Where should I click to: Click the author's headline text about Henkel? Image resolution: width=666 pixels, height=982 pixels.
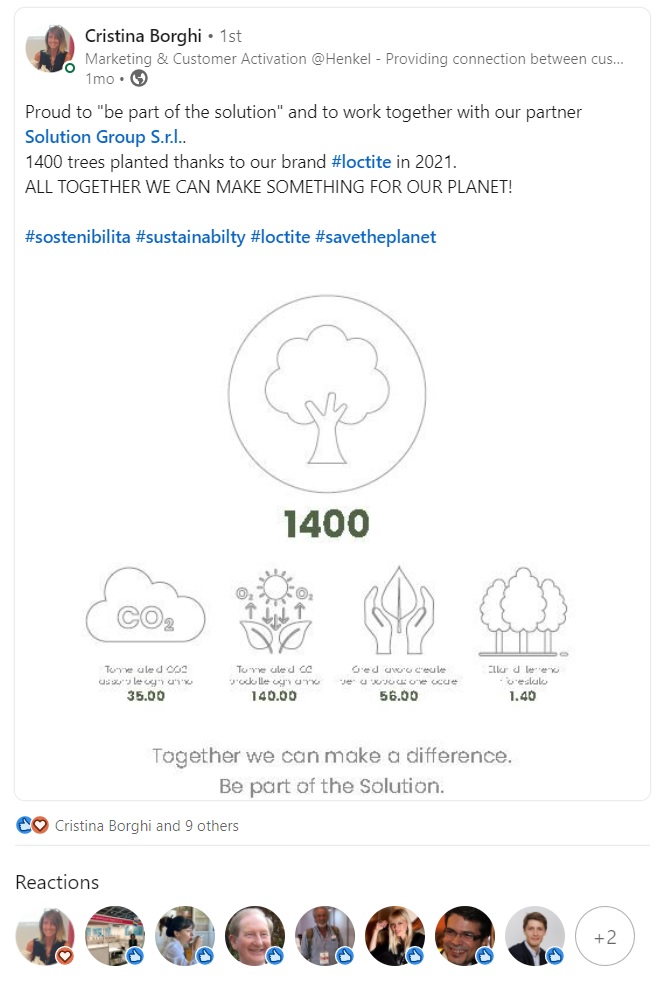pyautogui.click(x=354, y=59)
